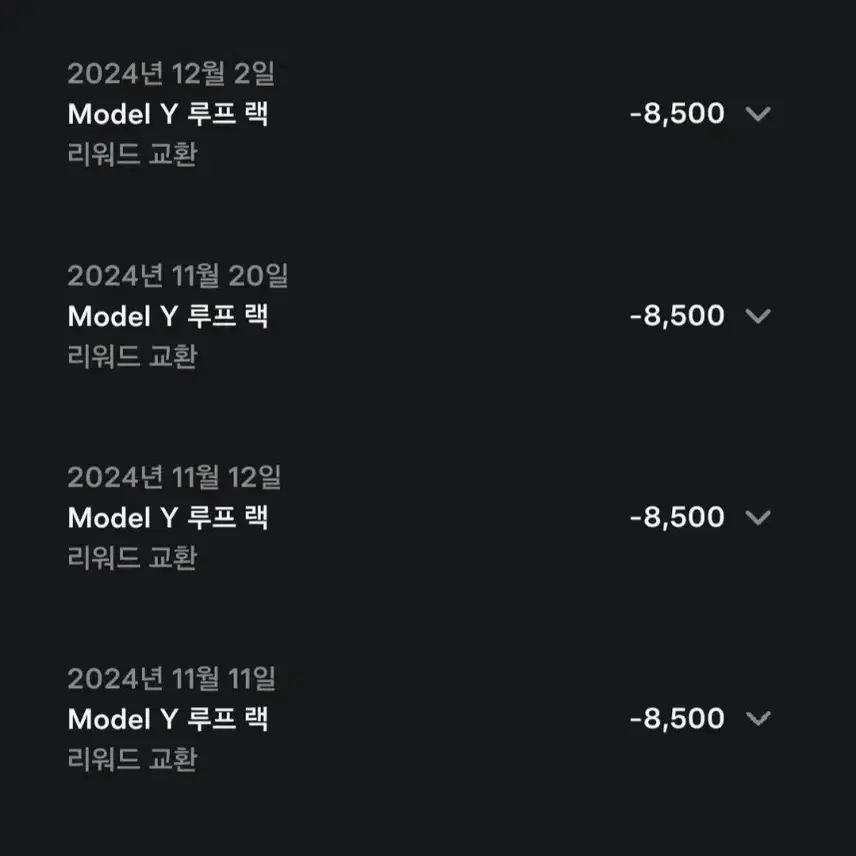Open Model Y 루프 랙 under 11월 11일
This screenshot has height=856, width=856.
coord(168,719)
